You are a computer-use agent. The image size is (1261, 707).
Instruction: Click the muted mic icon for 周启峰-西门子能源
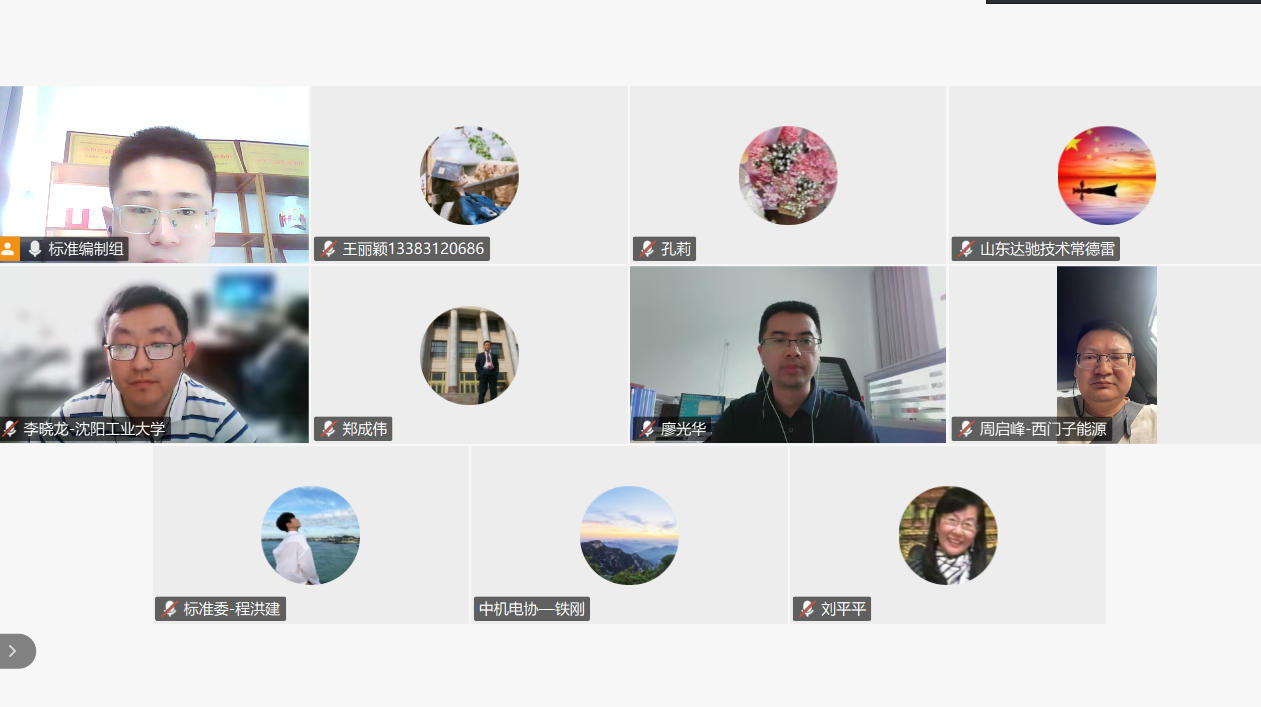click(966, 429)
